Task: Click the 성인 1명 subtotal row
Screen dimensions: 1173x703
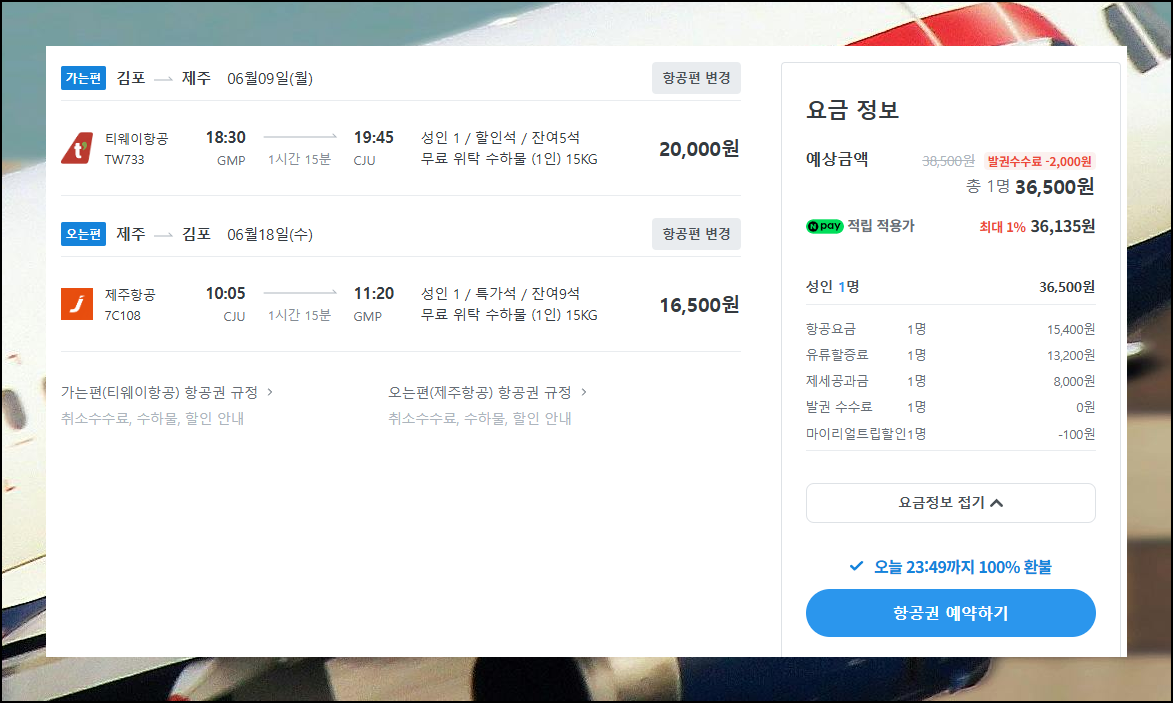Action: [950, 286]
